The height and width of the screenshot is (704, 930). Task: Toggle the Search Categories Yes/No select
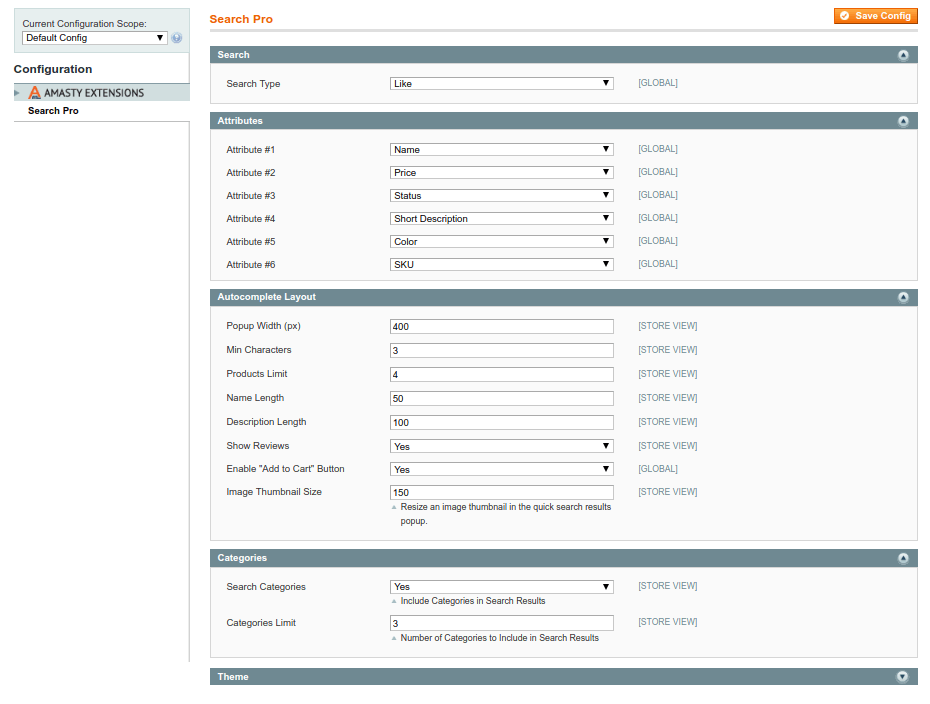[501, 587]
